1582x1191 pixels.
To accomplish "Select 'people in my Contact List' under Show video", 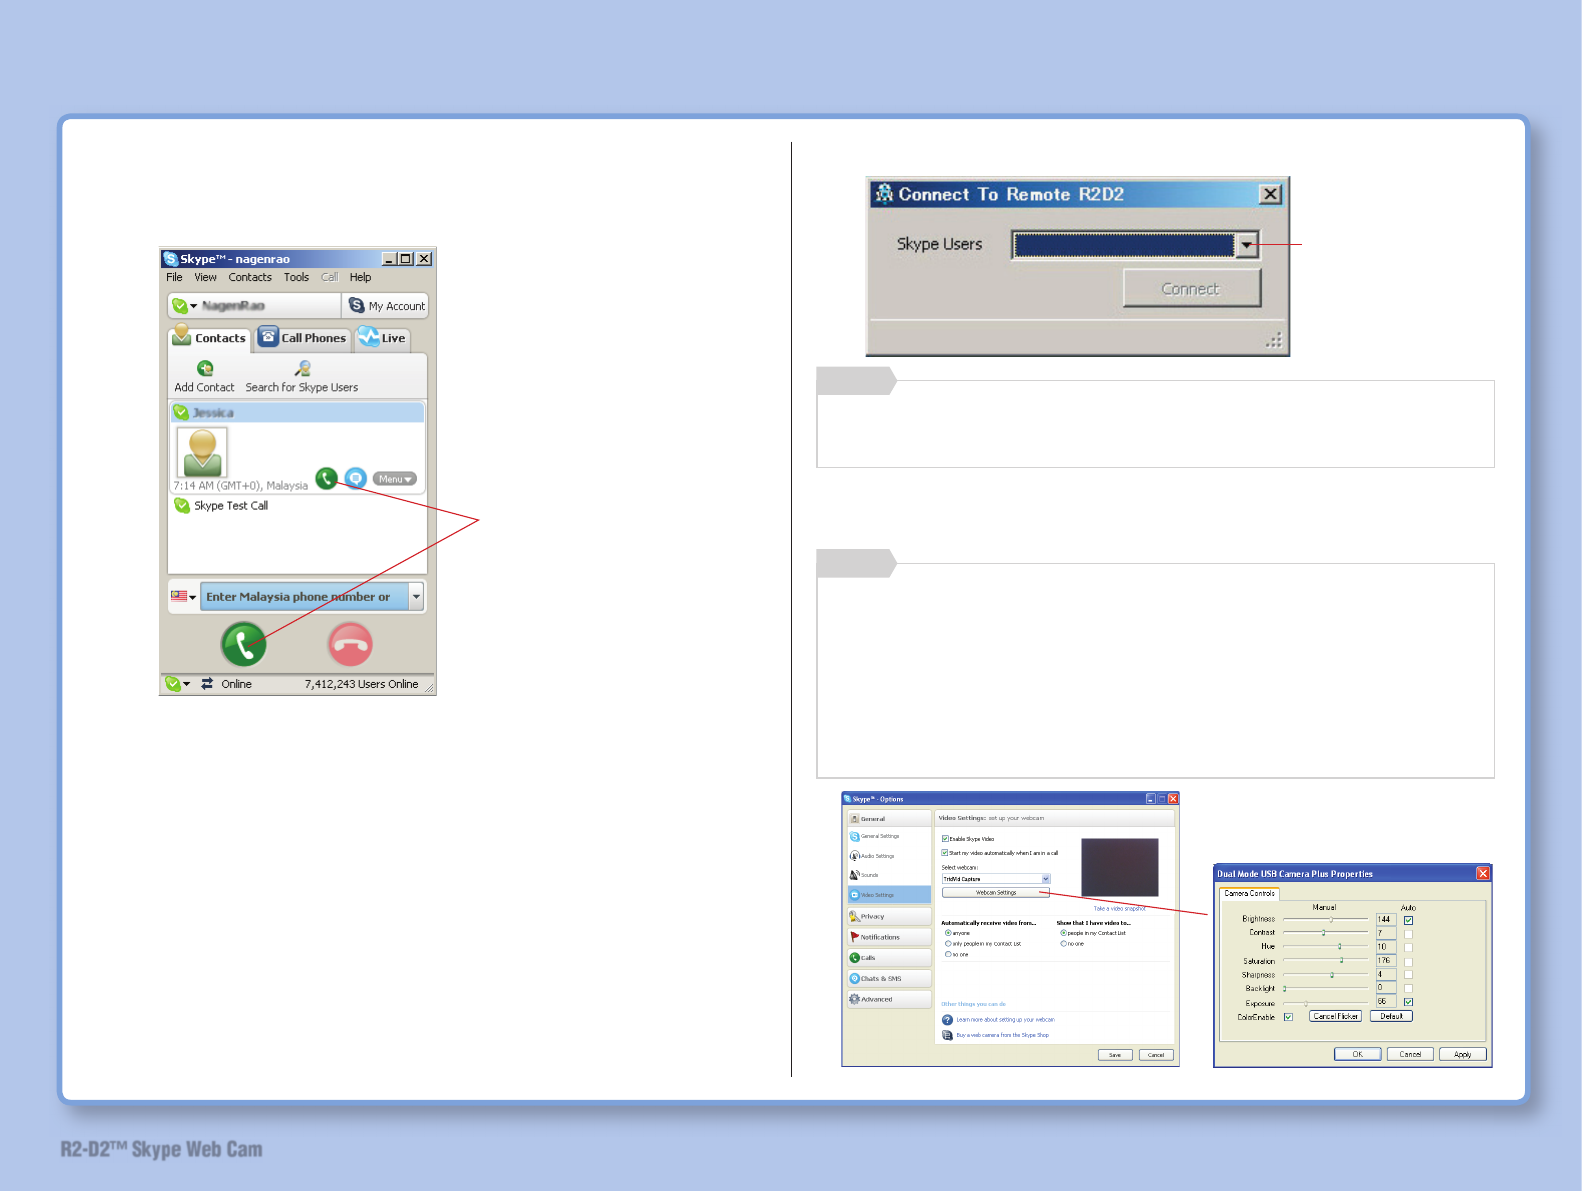I will click(1063, 933).
